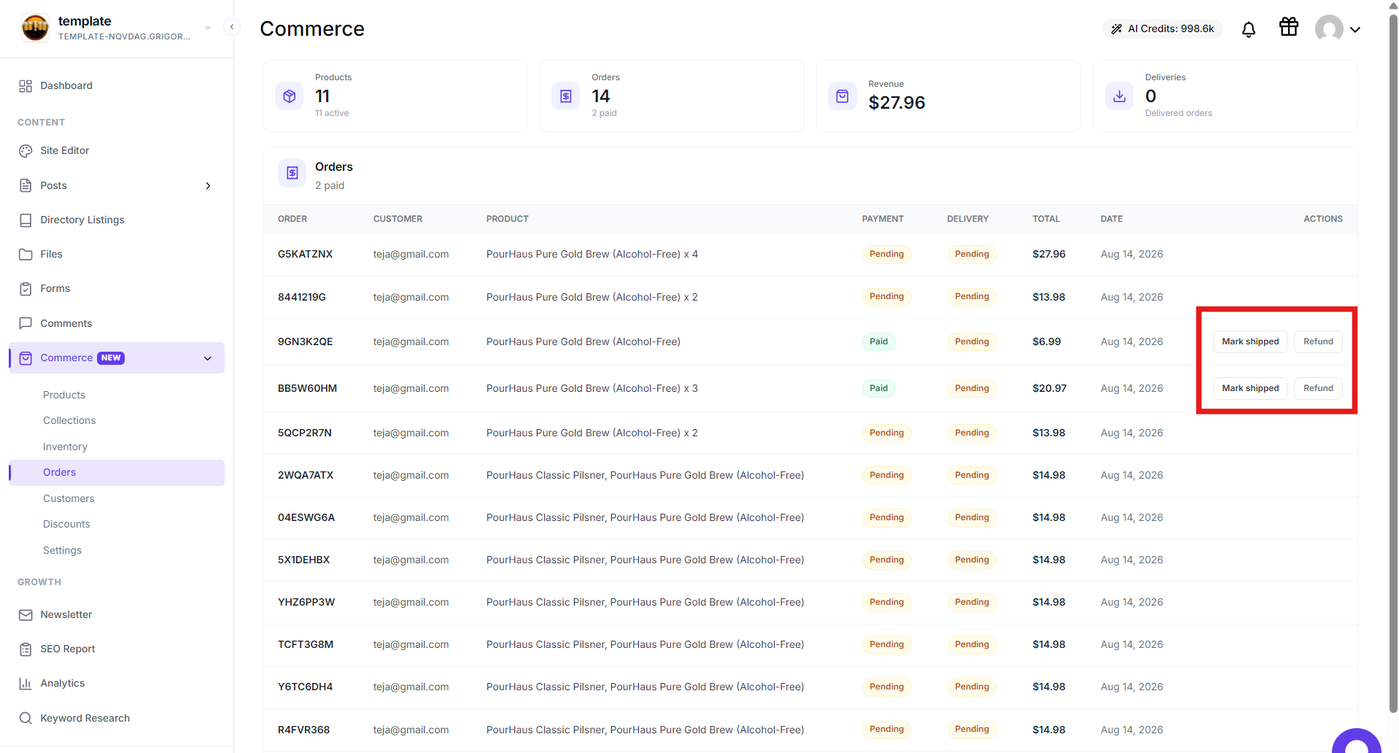Collapse the Commerce section chevron
The height and width of the screenshot is (753, 1399).
(x=208, y=358)
